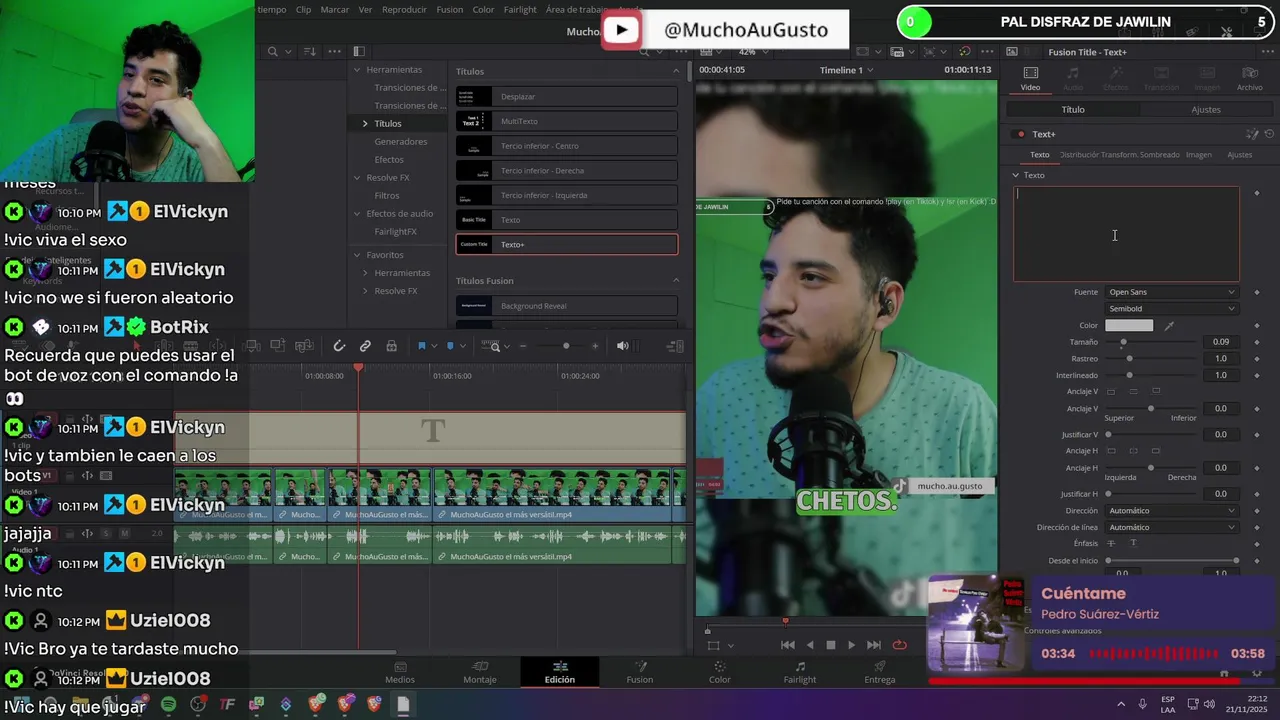Image resolution: width=1280 pixels, height=720 pixels.
Task: Reset Text+ settings with the reset icon
Action: pos(1269,134)
